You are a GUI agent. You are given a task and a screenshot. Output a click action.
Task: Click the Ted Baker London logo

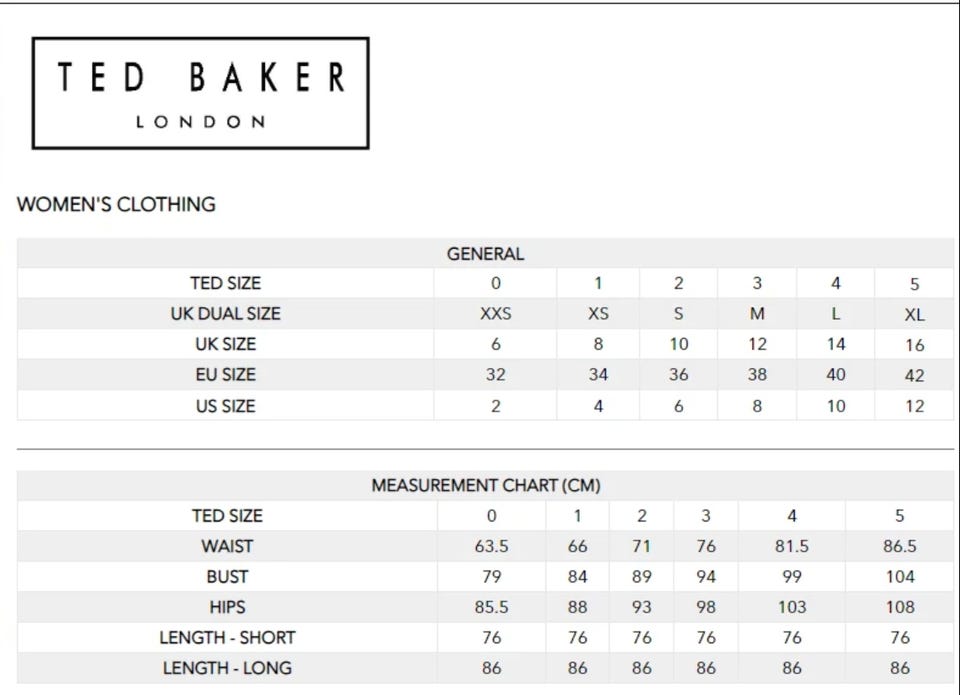(x=200, y=93)
